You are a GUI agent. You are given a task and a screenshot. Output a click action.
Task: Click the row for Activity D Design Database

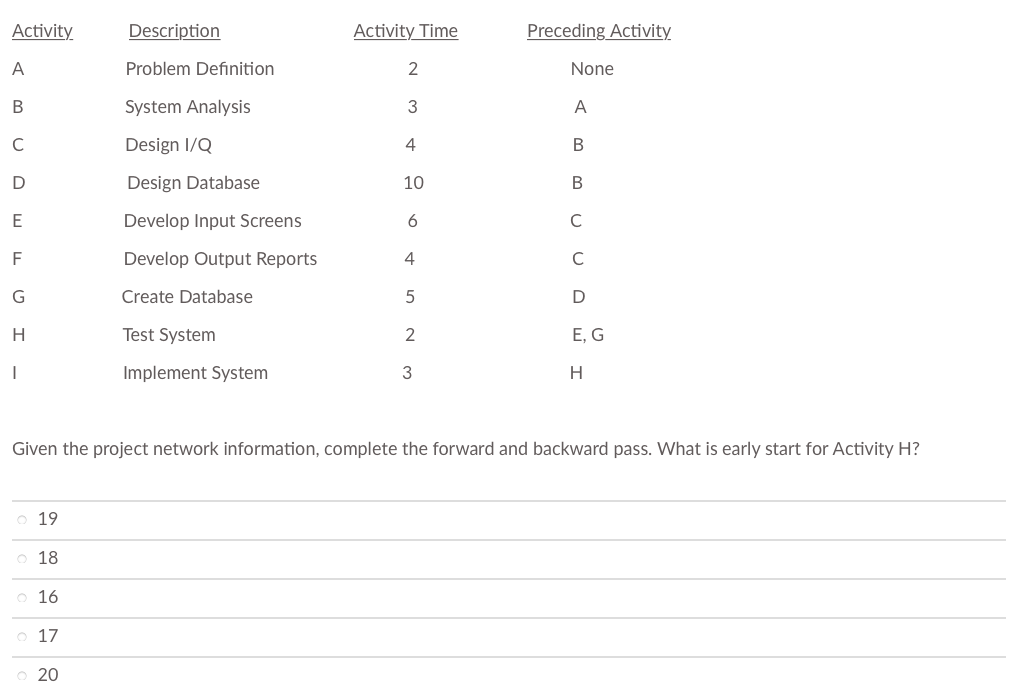[192, 183]
